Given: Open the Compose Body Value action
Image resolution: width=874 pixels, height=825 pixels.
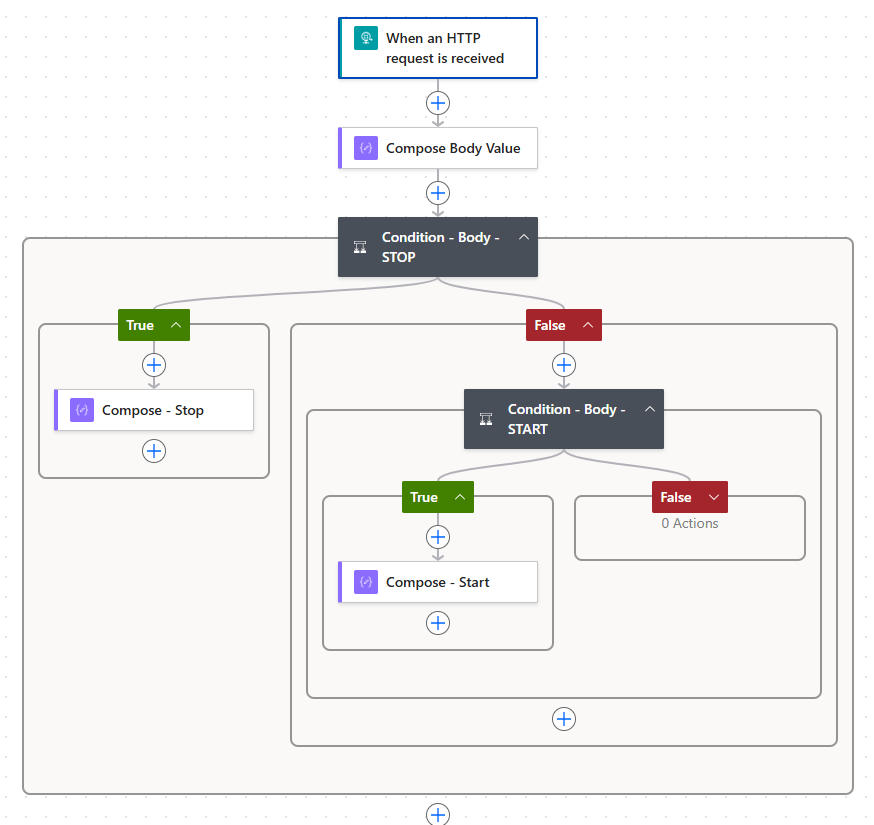Looking at the screenshot, I should (453, 148).
